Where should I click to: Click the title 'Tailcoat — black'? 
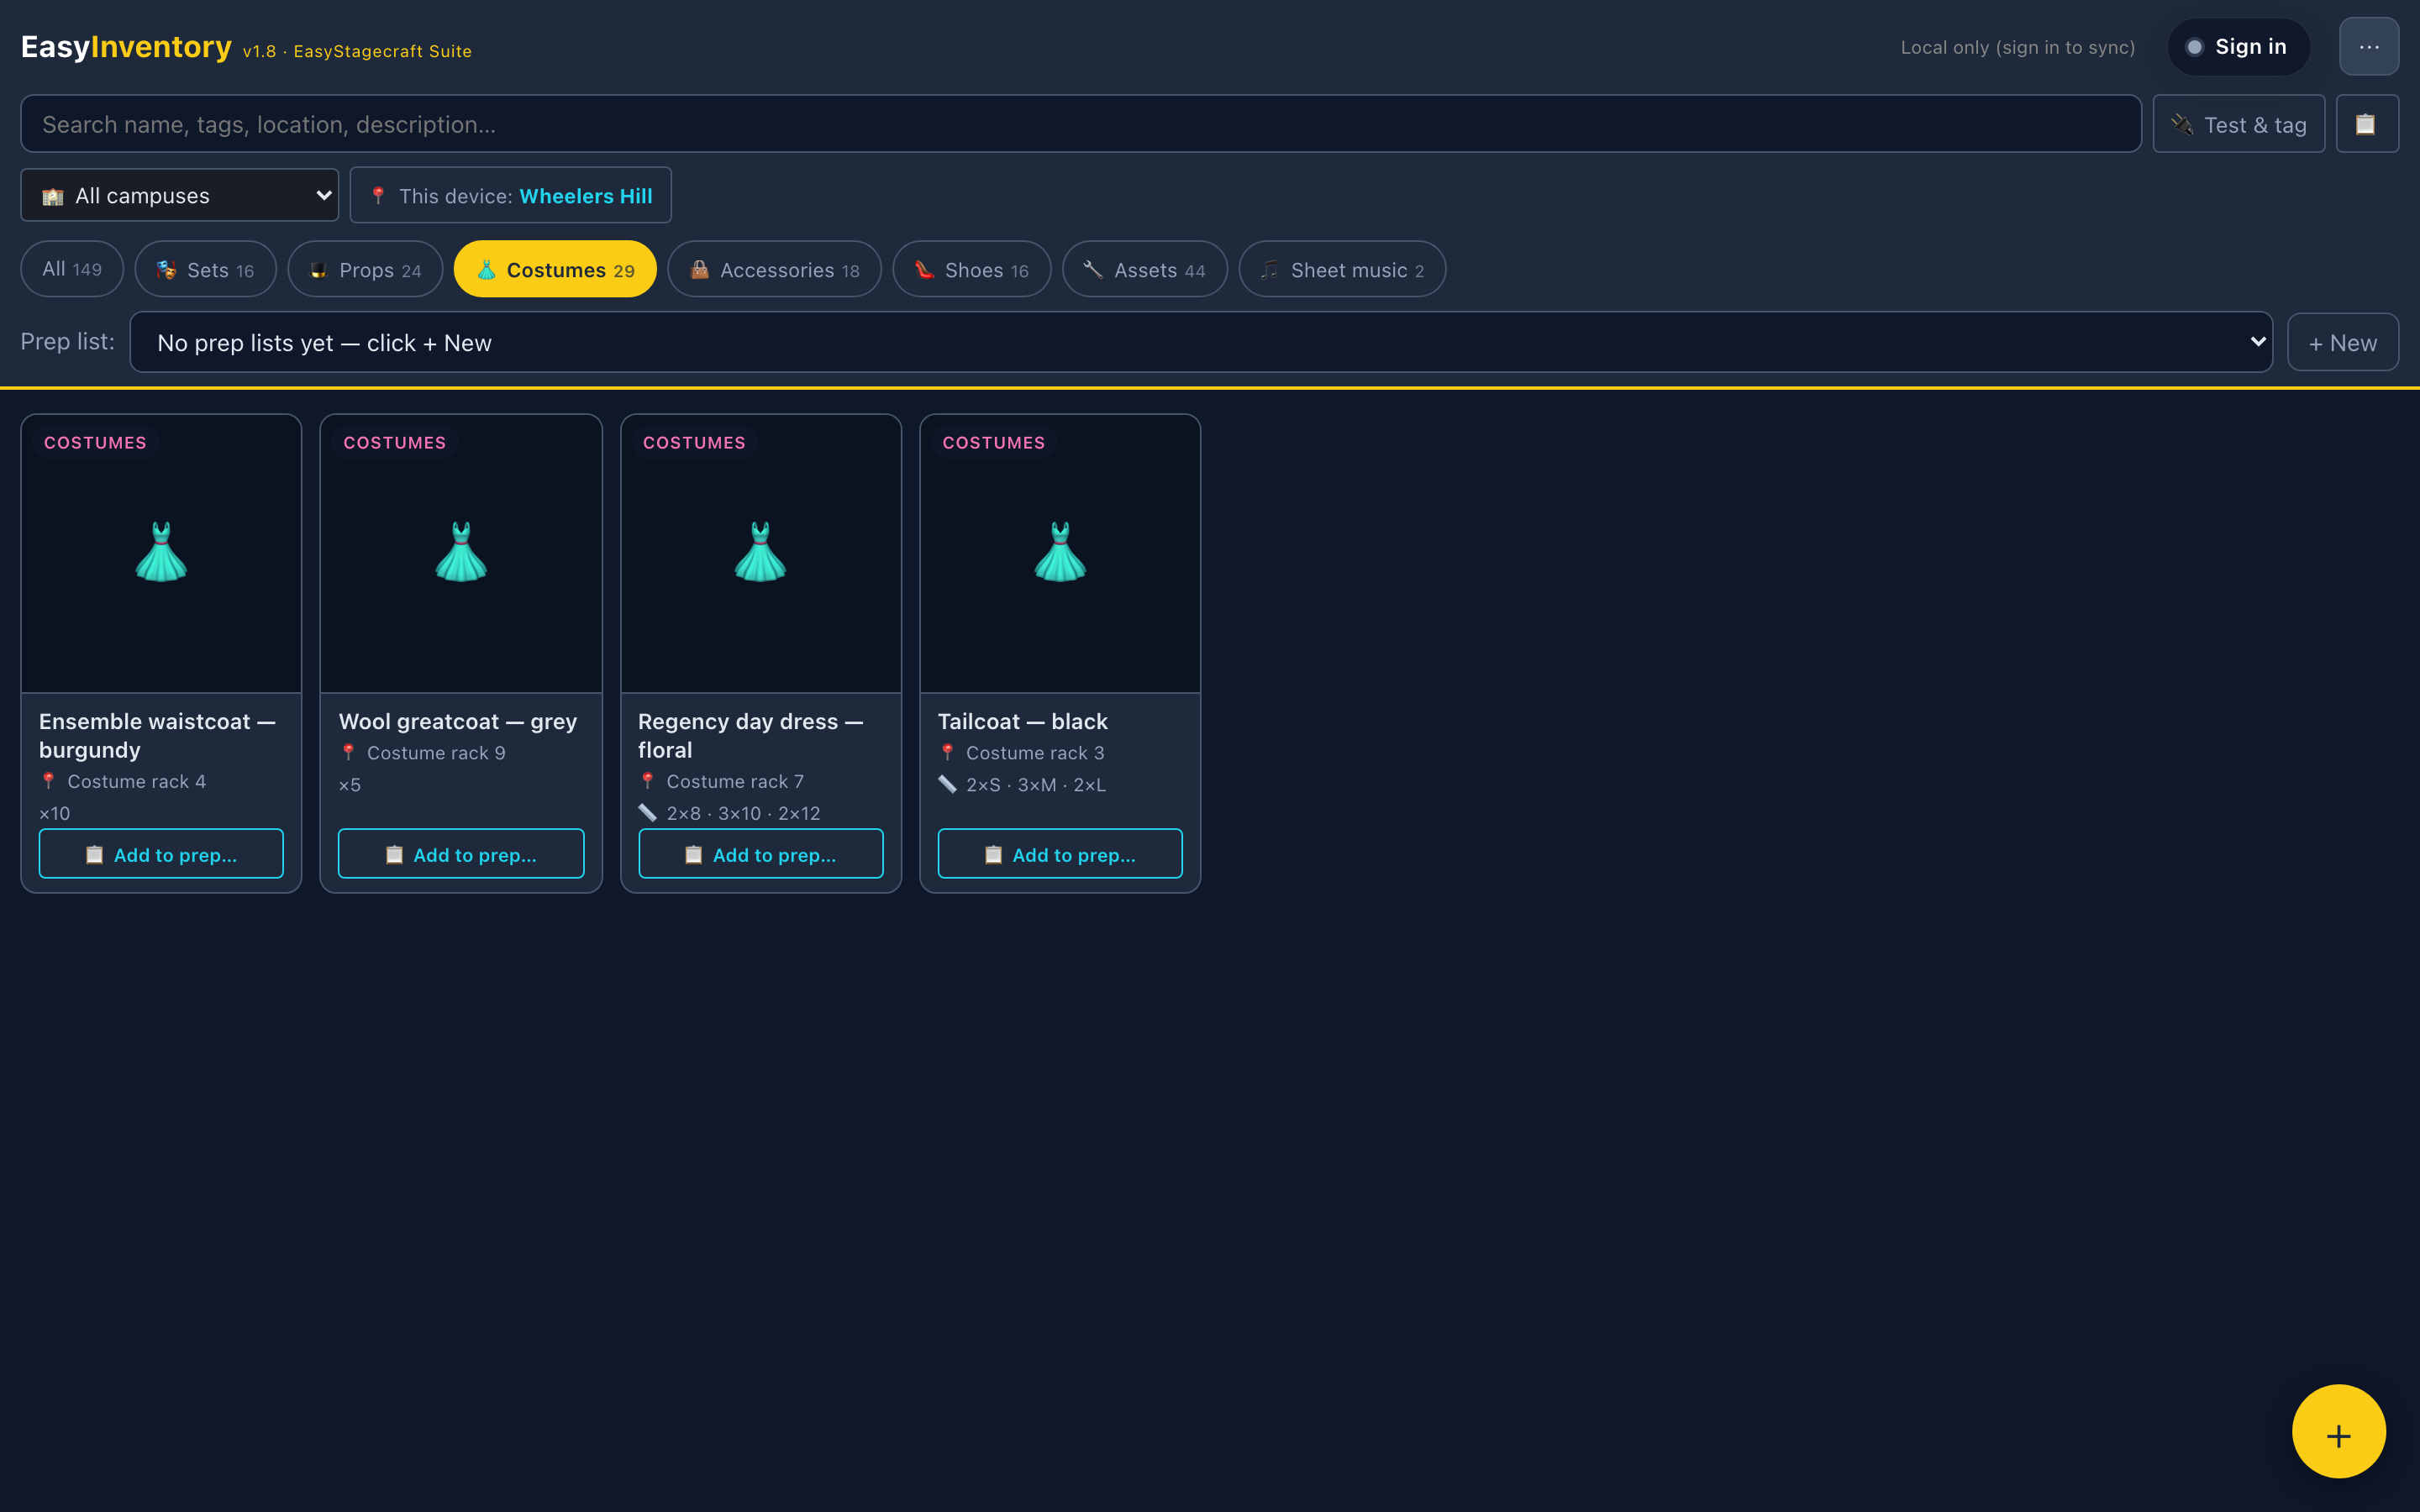[1022, 721]
